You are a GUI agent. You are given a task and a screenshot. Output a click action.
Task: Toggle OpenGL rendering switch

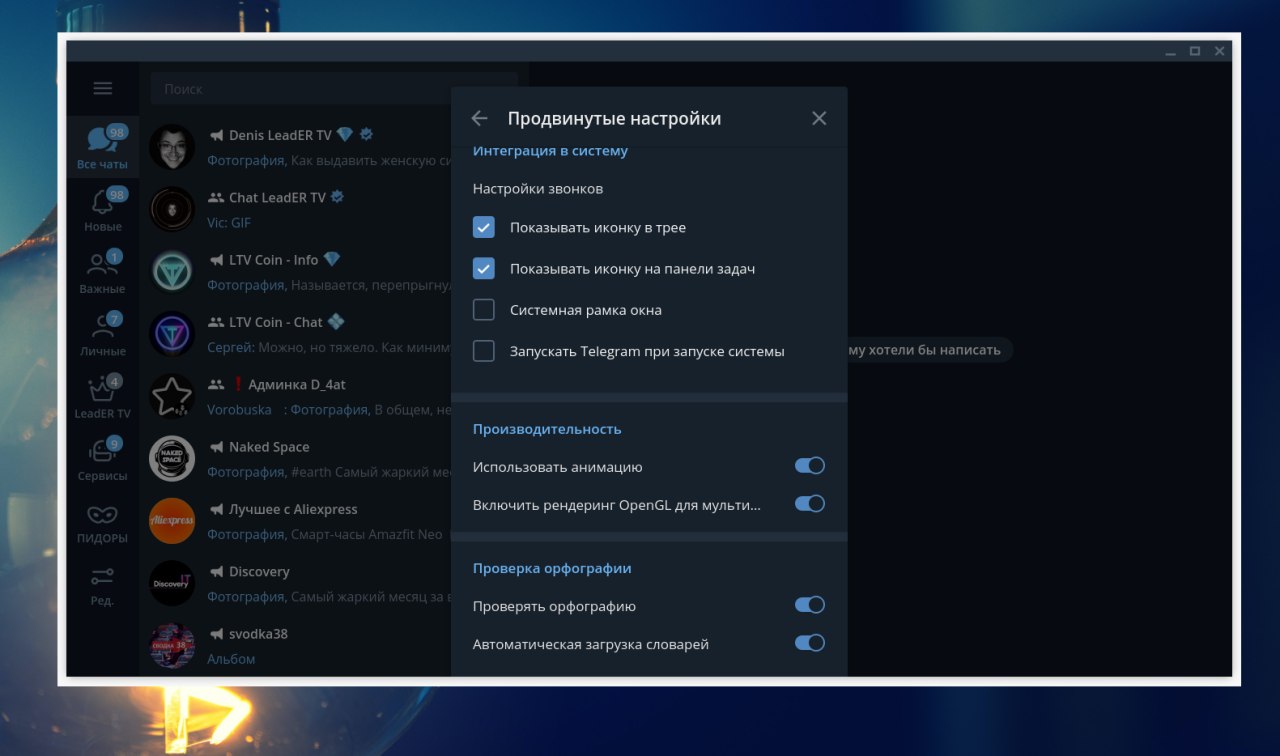click(x=810, y=504)
